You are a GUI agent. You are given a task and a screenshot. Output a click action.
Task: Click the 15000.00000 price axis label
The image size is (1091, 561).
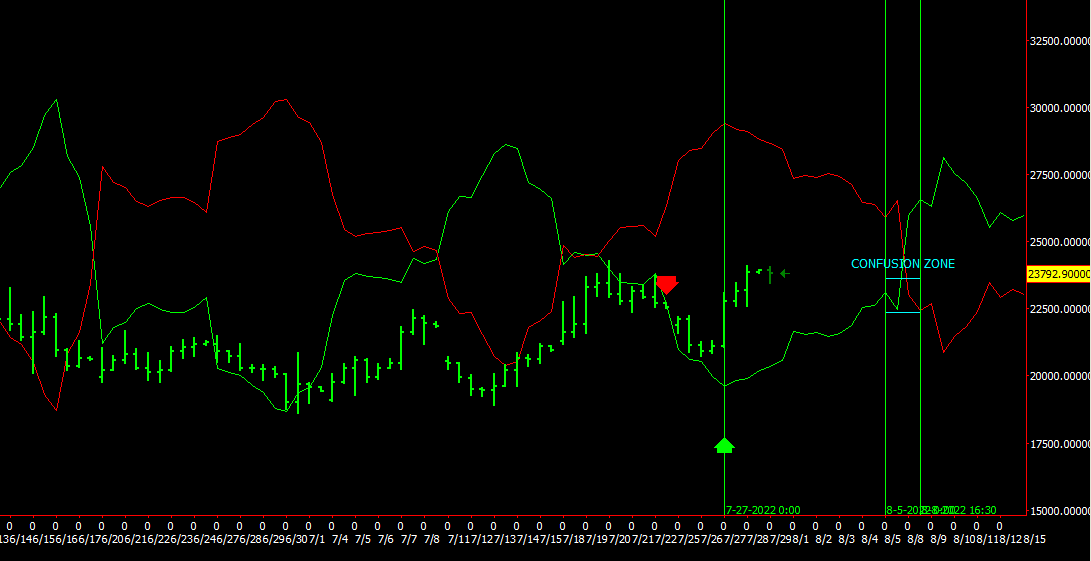click(x=1060, y=510)
